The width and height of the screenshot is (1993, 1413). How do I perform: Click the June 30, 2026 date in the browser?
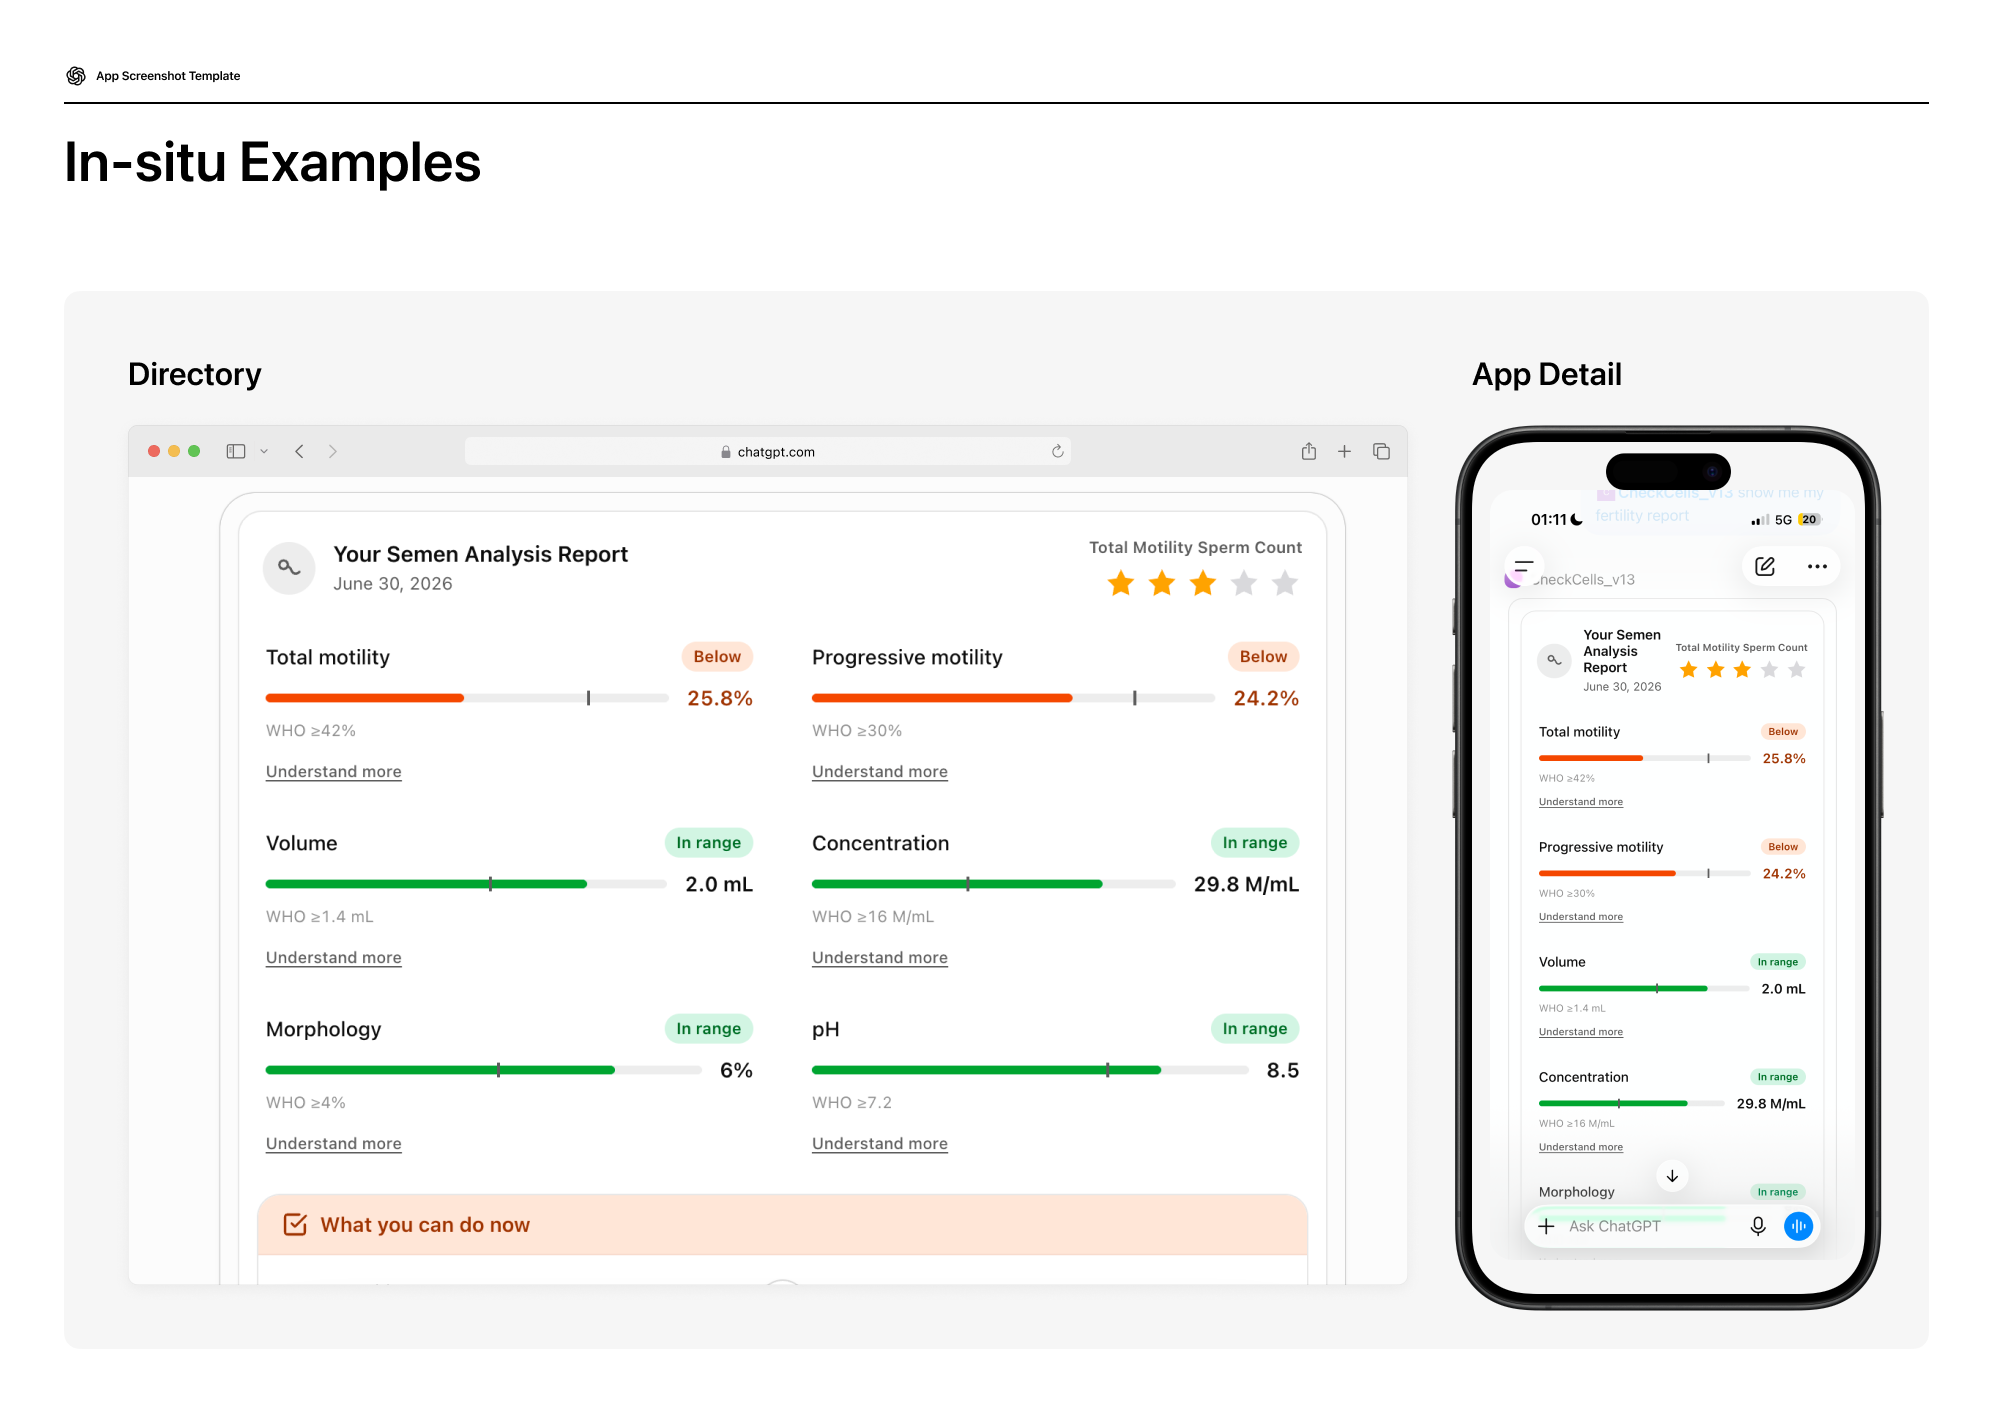393,584
